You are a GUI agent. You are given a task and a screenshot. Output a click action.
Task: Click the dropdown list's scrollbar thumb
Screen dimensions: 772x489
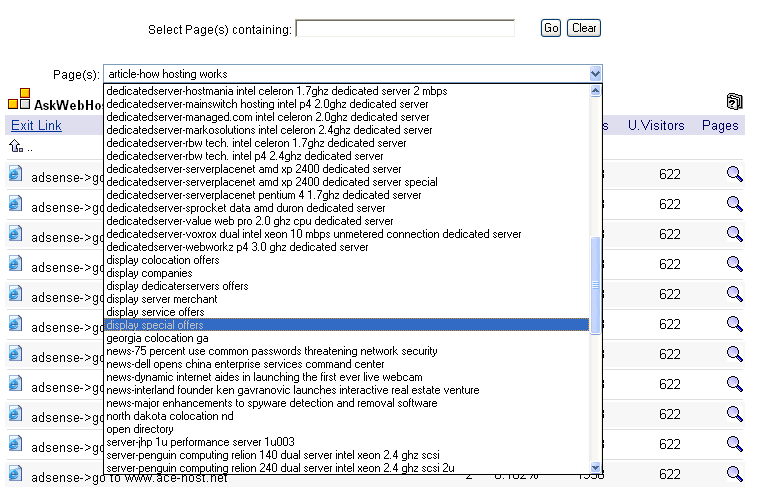click(596, 285)
